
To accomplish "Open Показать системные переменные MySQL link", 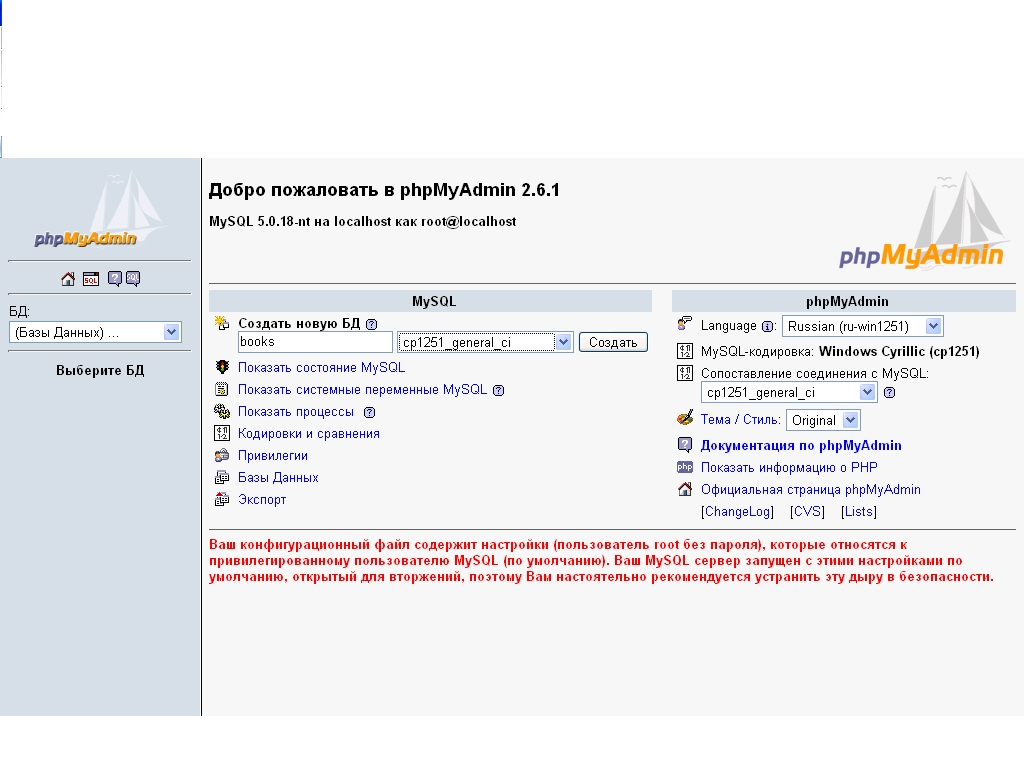I will 362,389.
